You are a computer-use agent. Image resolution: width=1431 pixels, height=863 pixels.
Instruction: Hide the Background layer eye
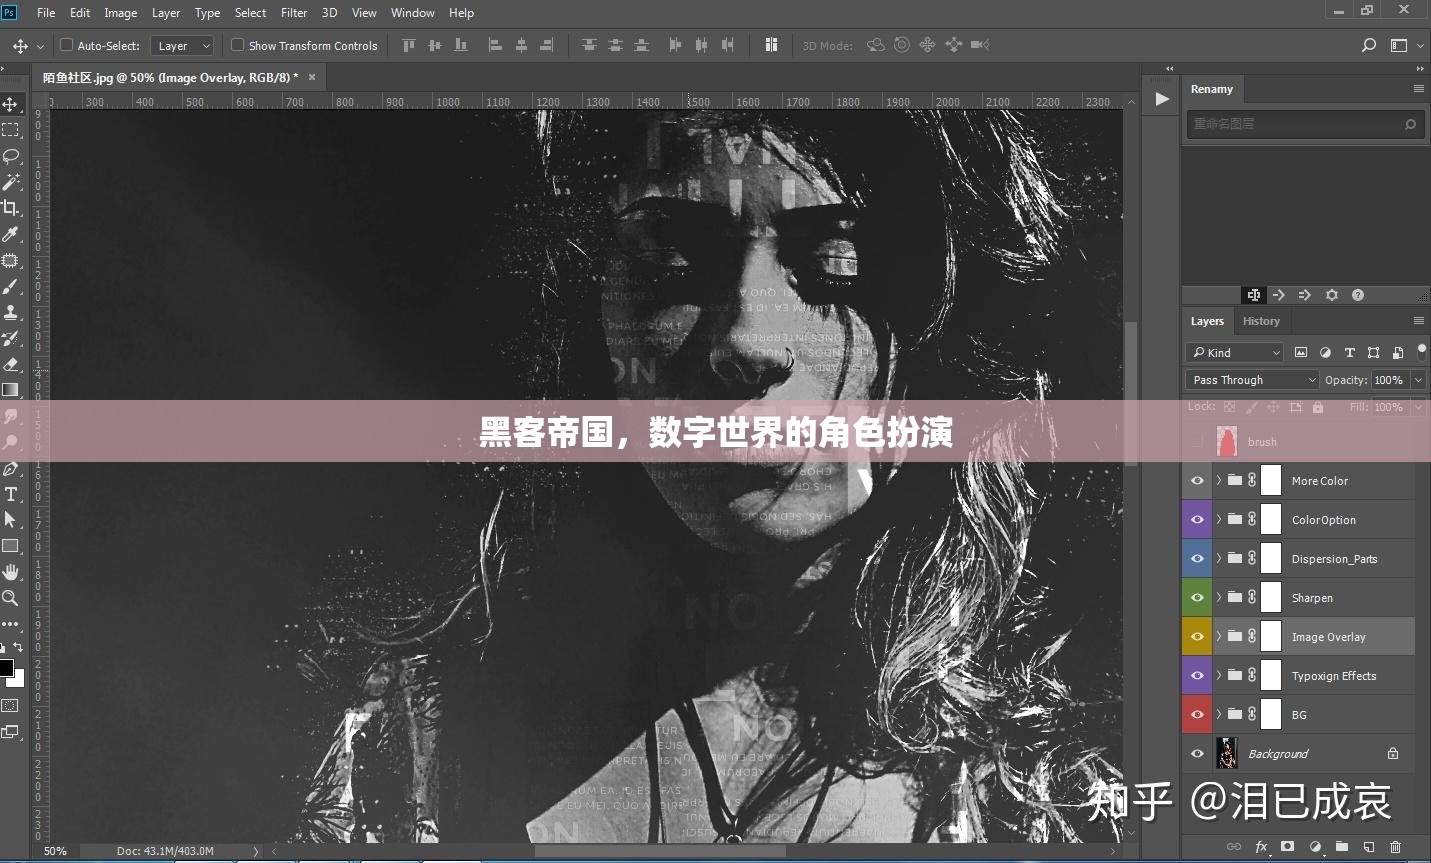click(x=1197, y=754)
